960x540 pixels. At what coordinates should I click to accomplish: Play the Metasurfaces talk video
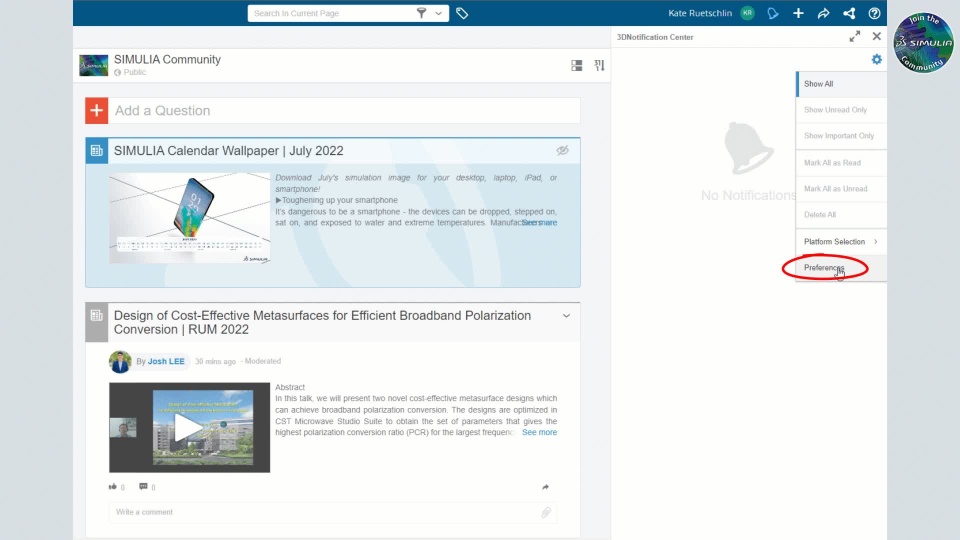tap(190, 427)
